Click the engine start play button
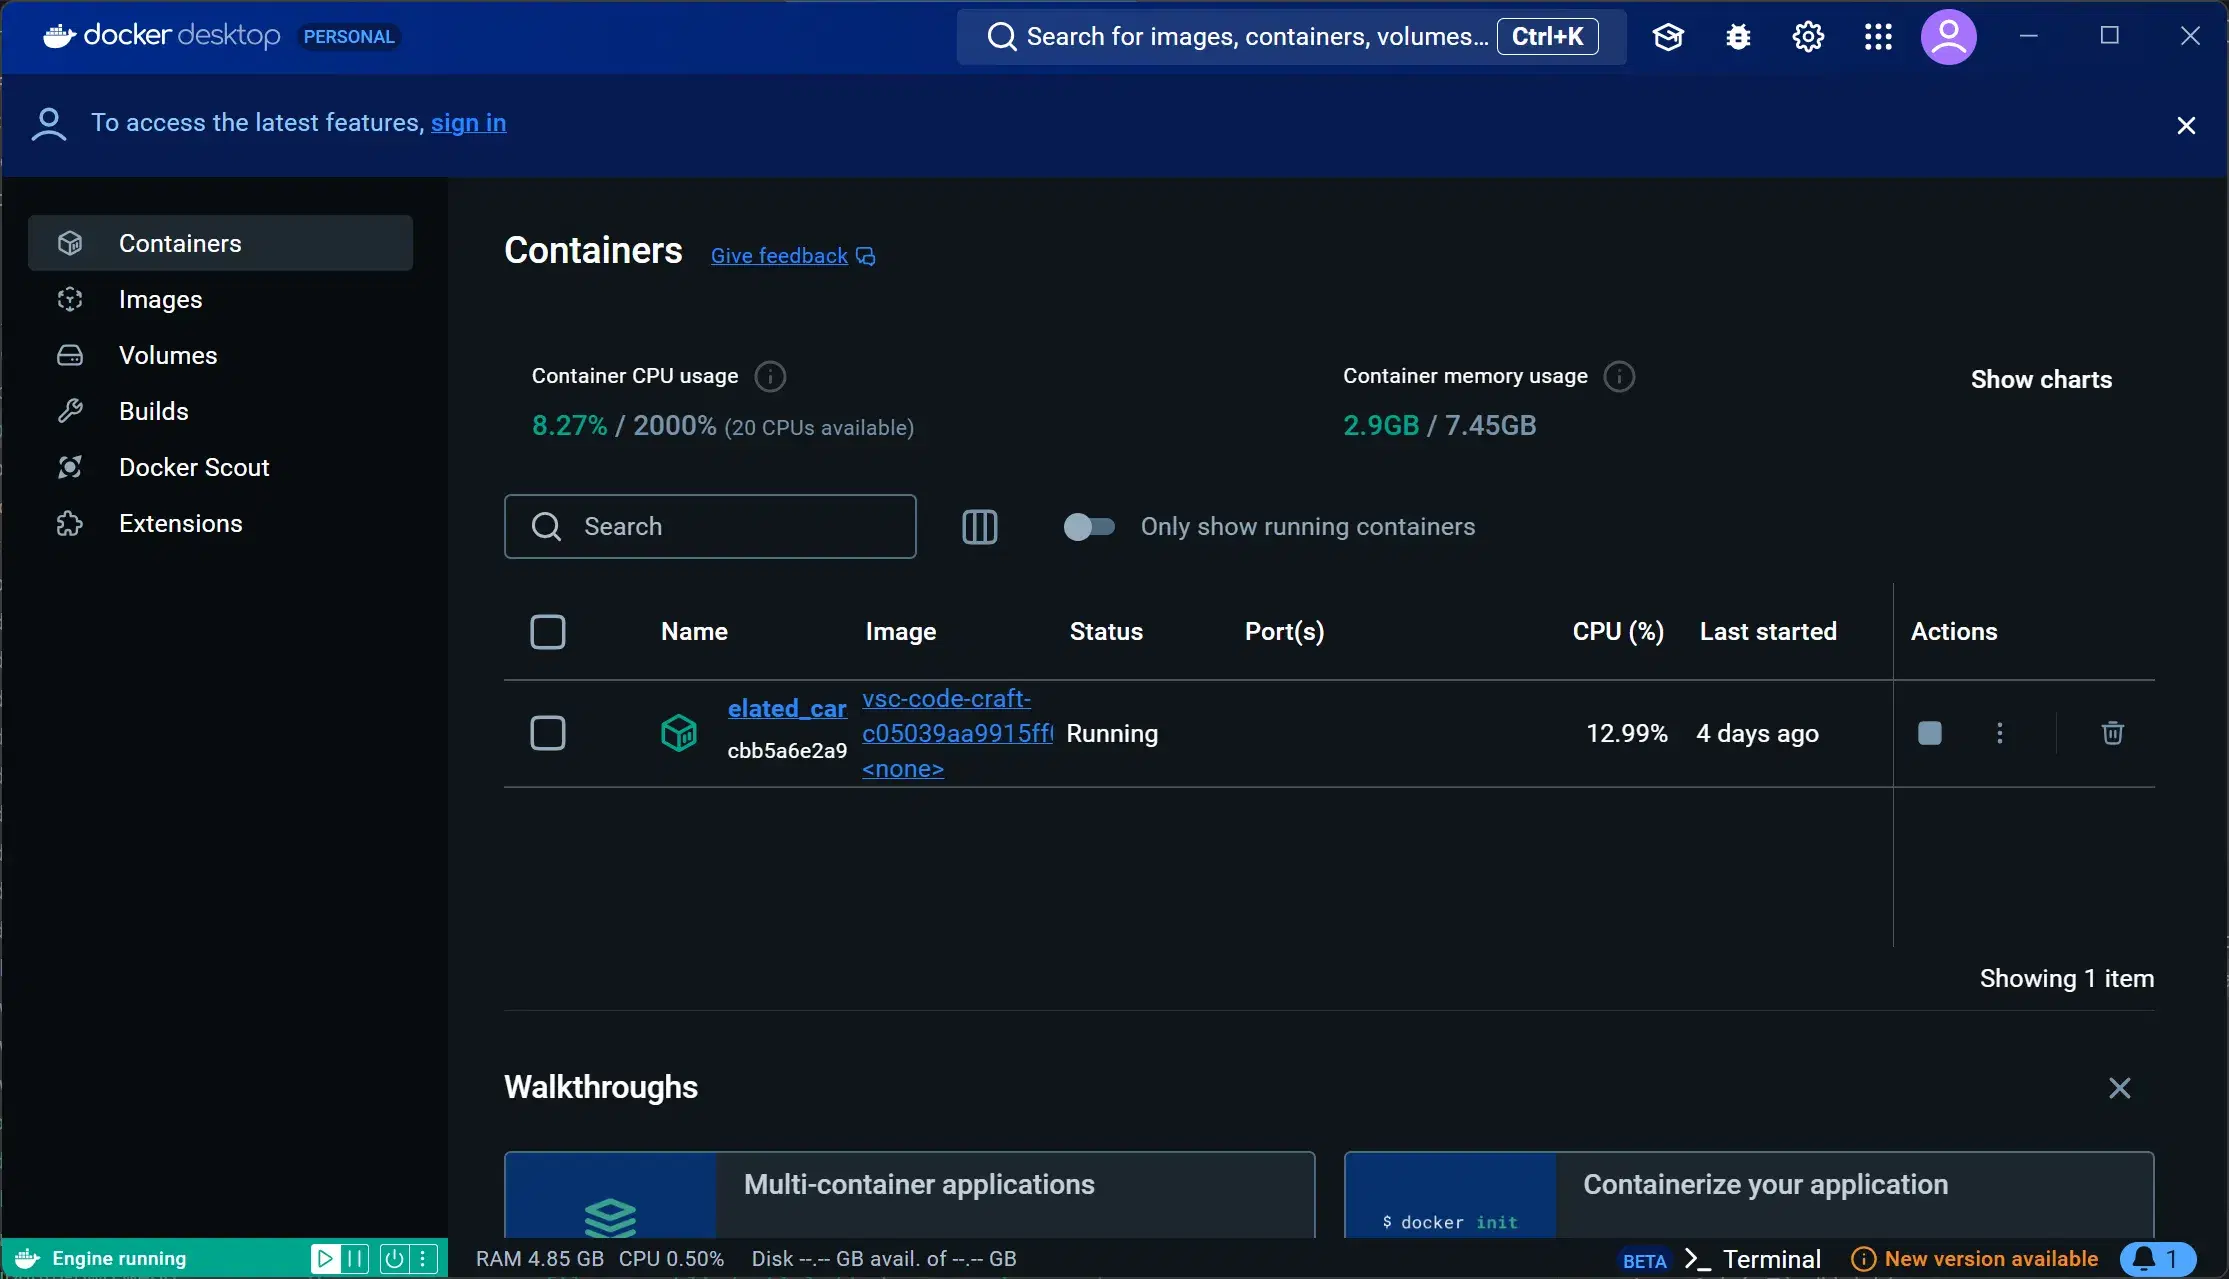The width and height of the screenshot is (2229, 1279). [x=324, y=1259]
